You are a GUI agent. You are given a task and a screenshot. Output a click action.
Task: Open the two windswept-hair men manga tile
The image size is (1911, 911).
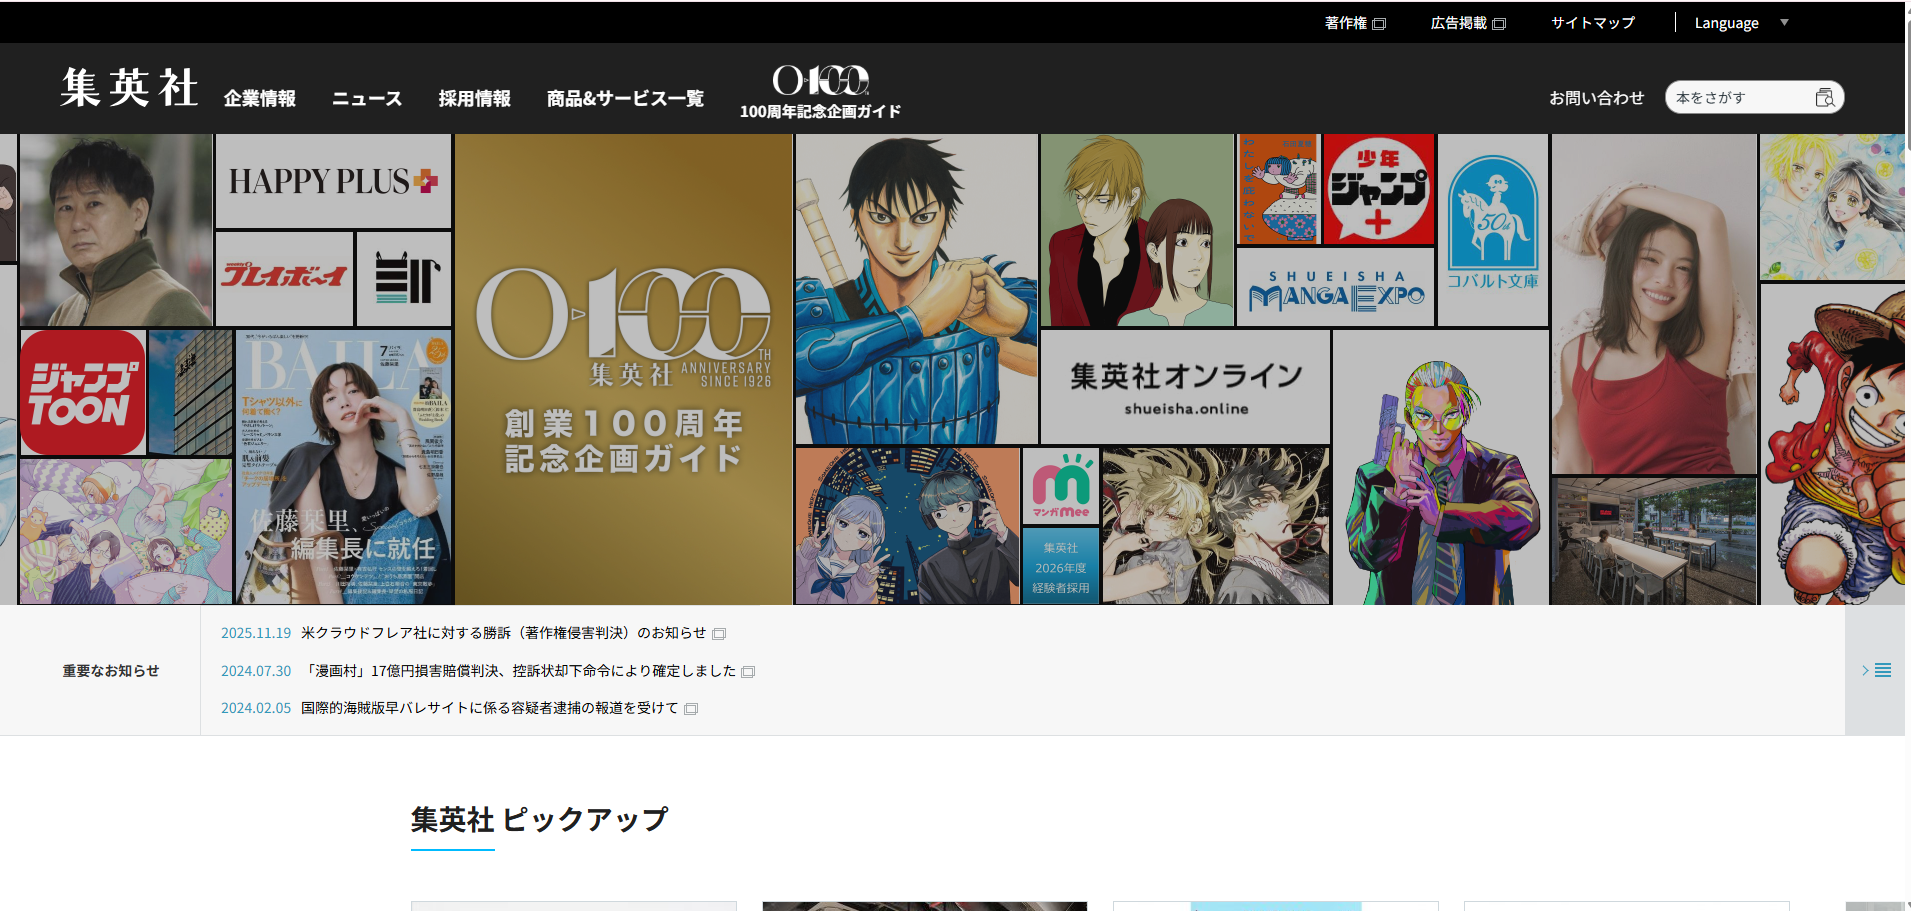tap(1216, 526)
